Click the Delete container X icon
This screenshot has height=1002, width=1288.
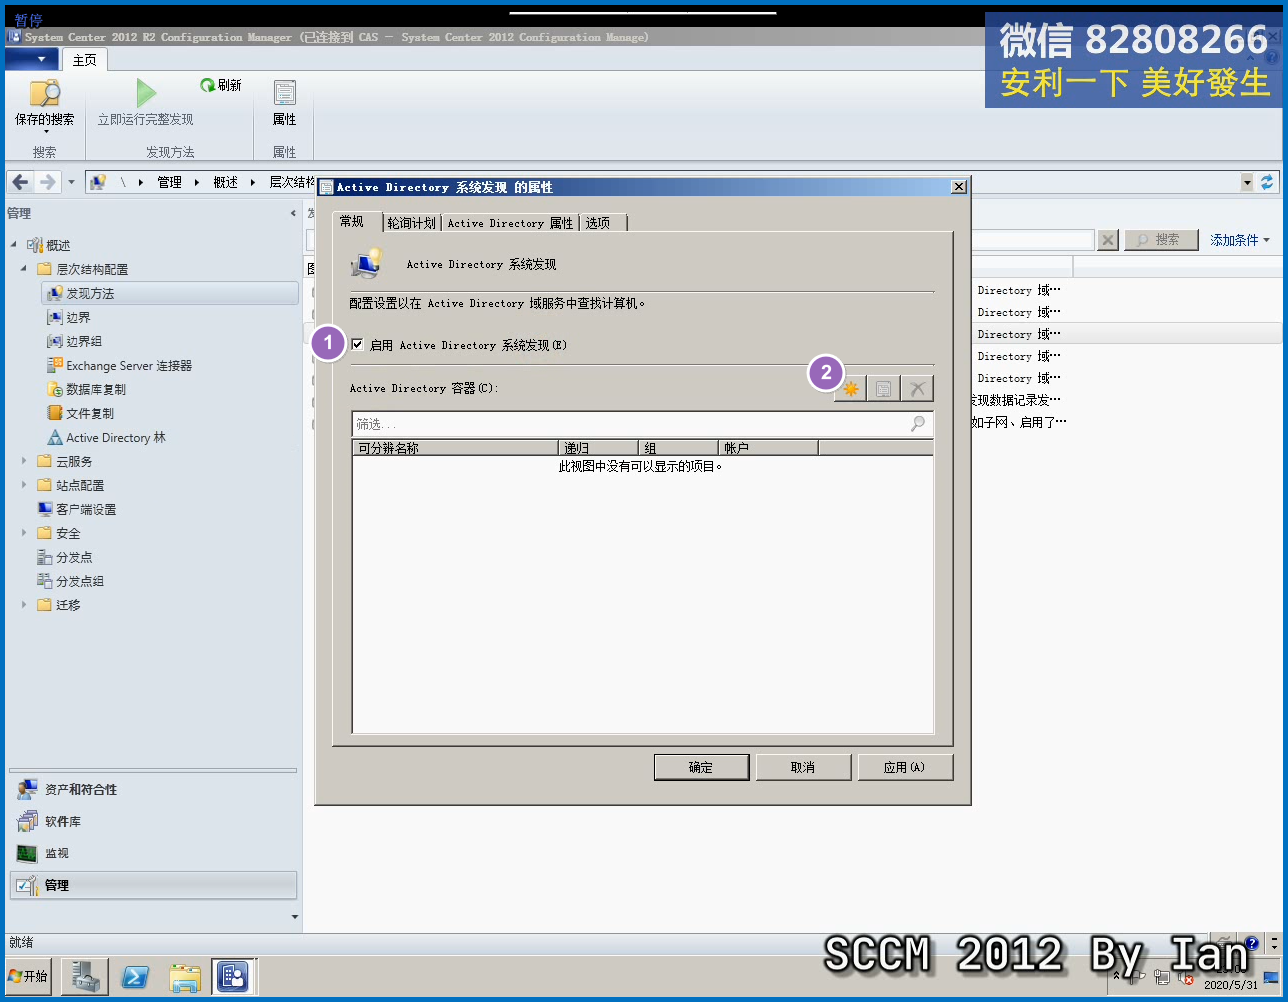pyautogui.click(x=917, y=389)
